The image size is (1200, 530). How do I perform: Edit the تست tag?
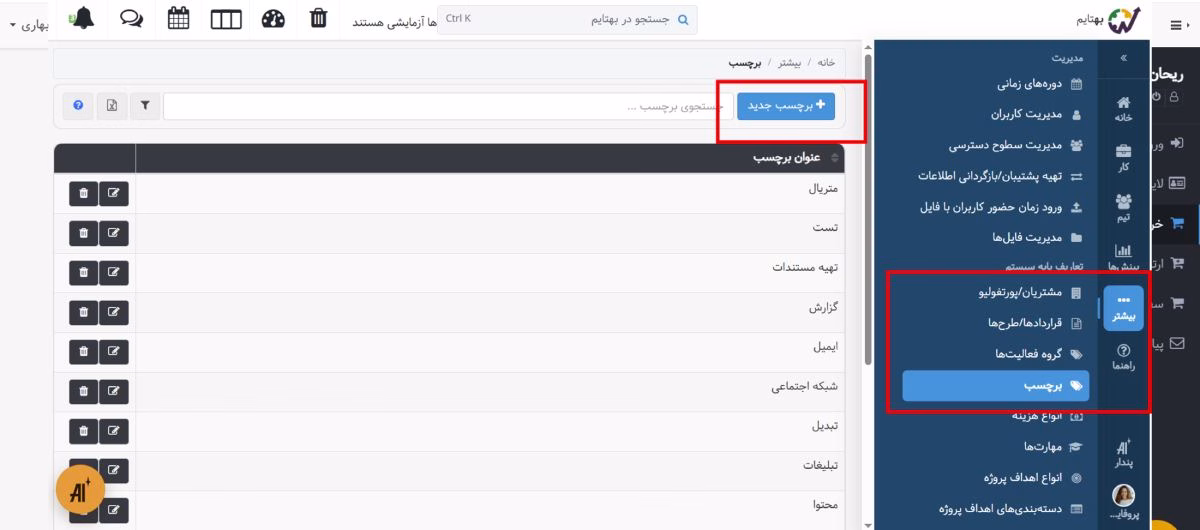pos(114,233)
